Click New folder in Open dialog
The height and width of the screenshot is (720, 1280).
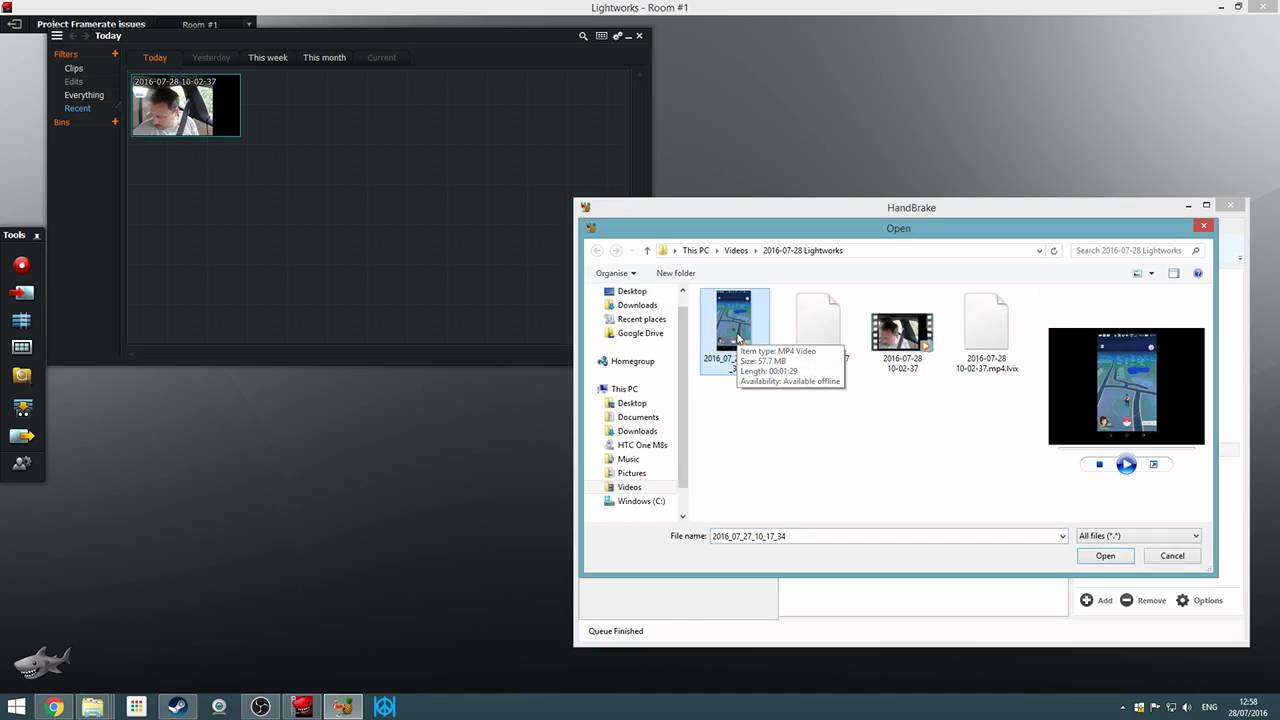click(675, 273)
